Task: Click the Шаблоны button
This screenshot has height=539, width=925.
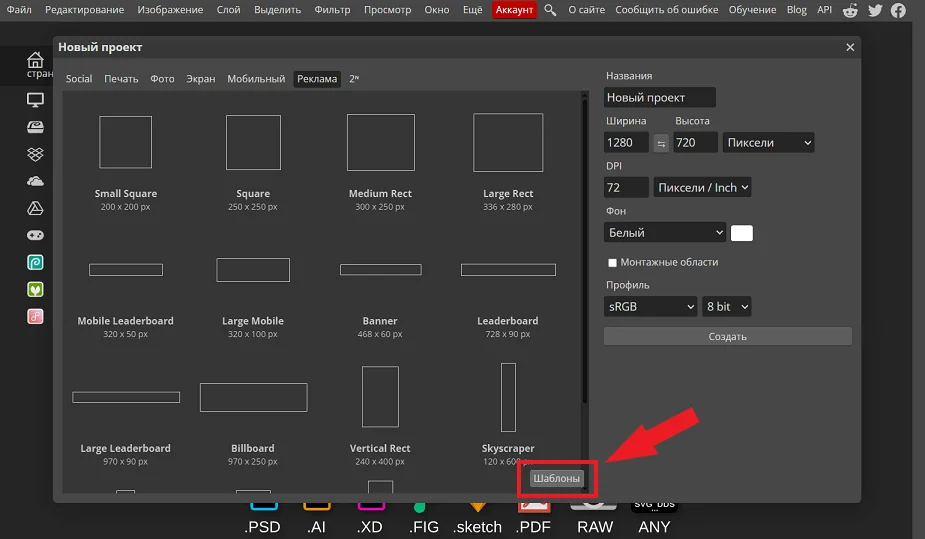Action: point(556,479)
